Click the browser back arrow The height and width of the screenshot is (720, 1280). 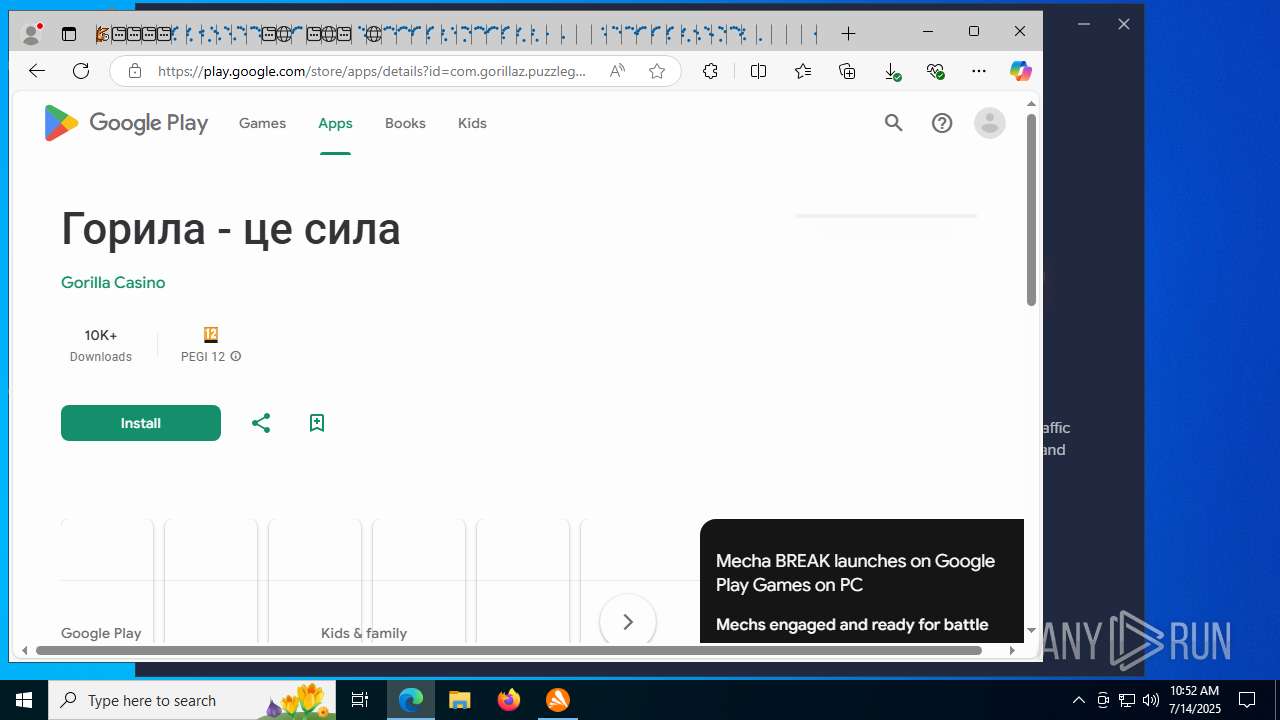point(37,71)
